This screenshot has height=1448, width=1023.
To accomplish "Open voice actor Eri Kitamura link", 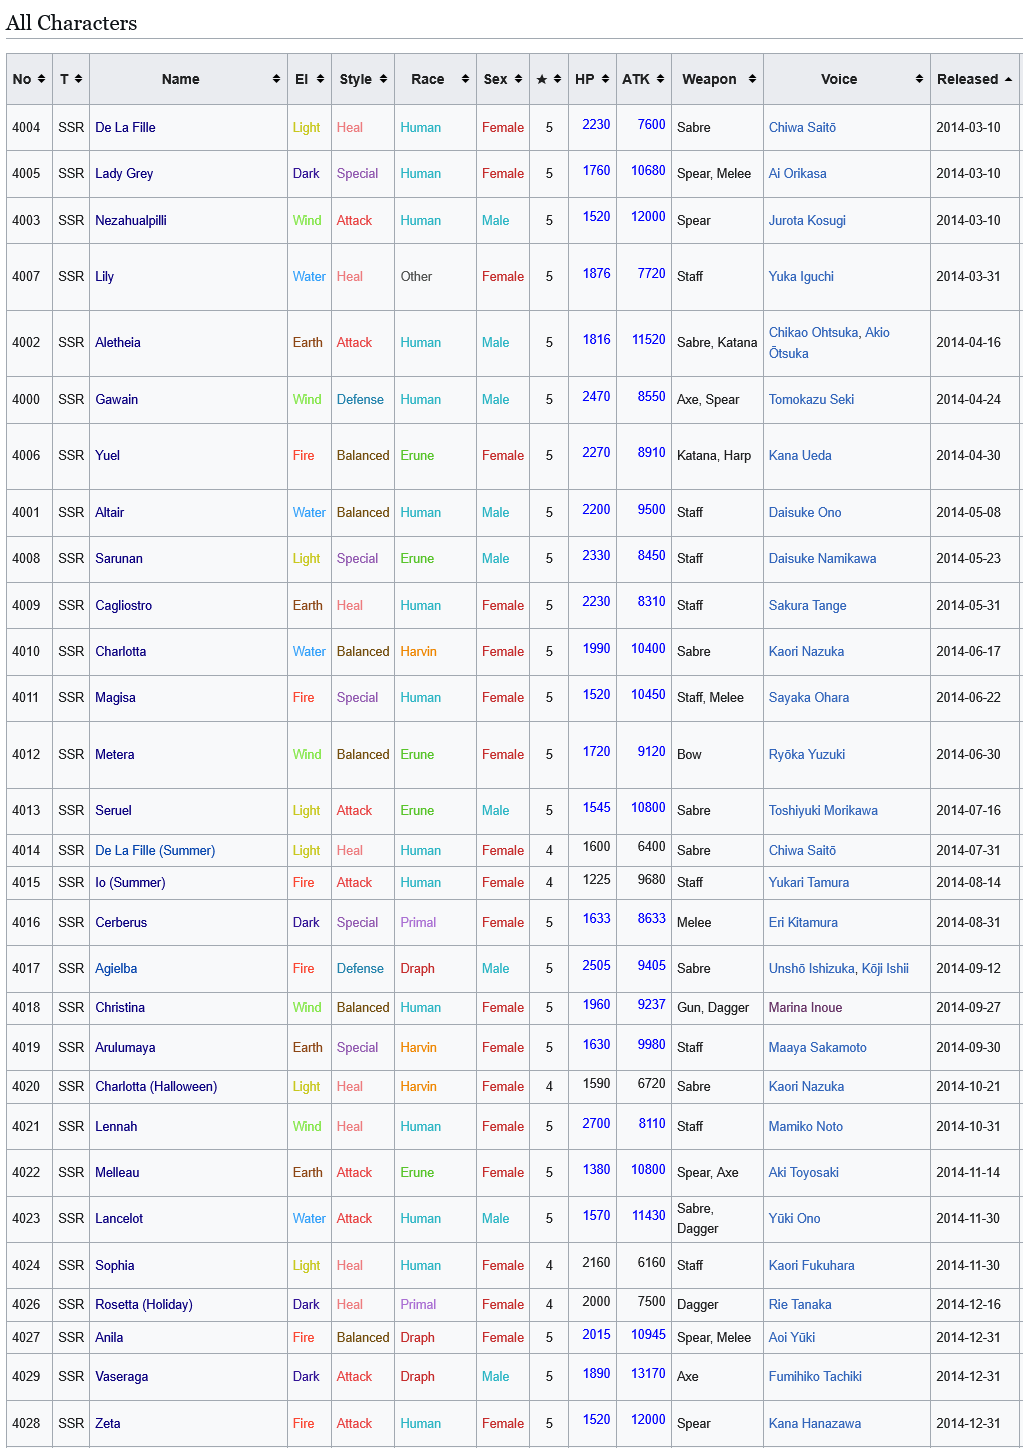I will [803, 922].
